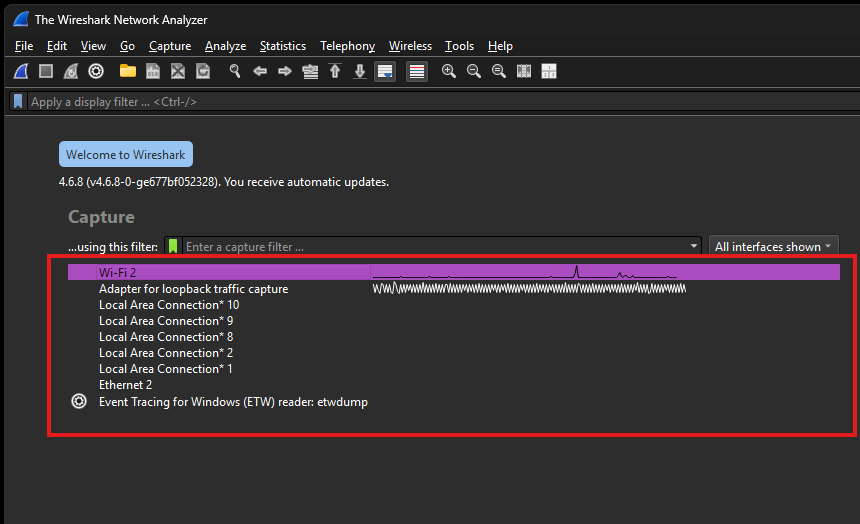
Task: Click the stop capture square icon
Action: point(46,71)
